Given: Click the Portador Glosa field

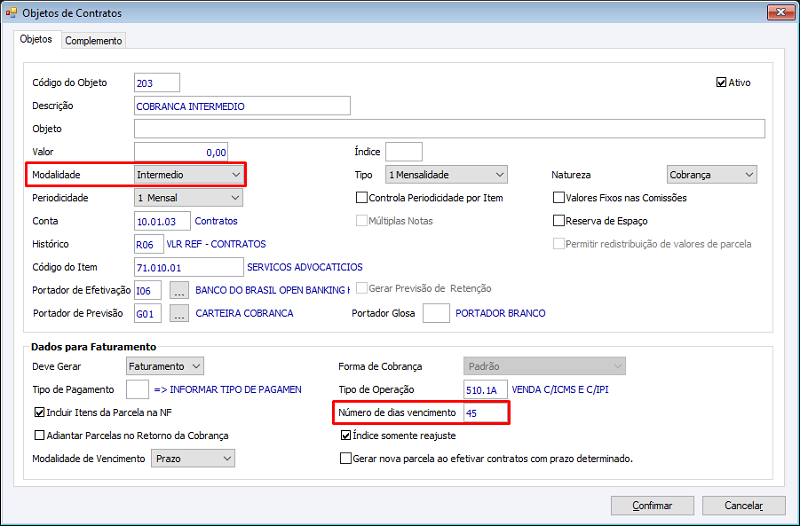Looking at the screenshot, I should [436, 313].
